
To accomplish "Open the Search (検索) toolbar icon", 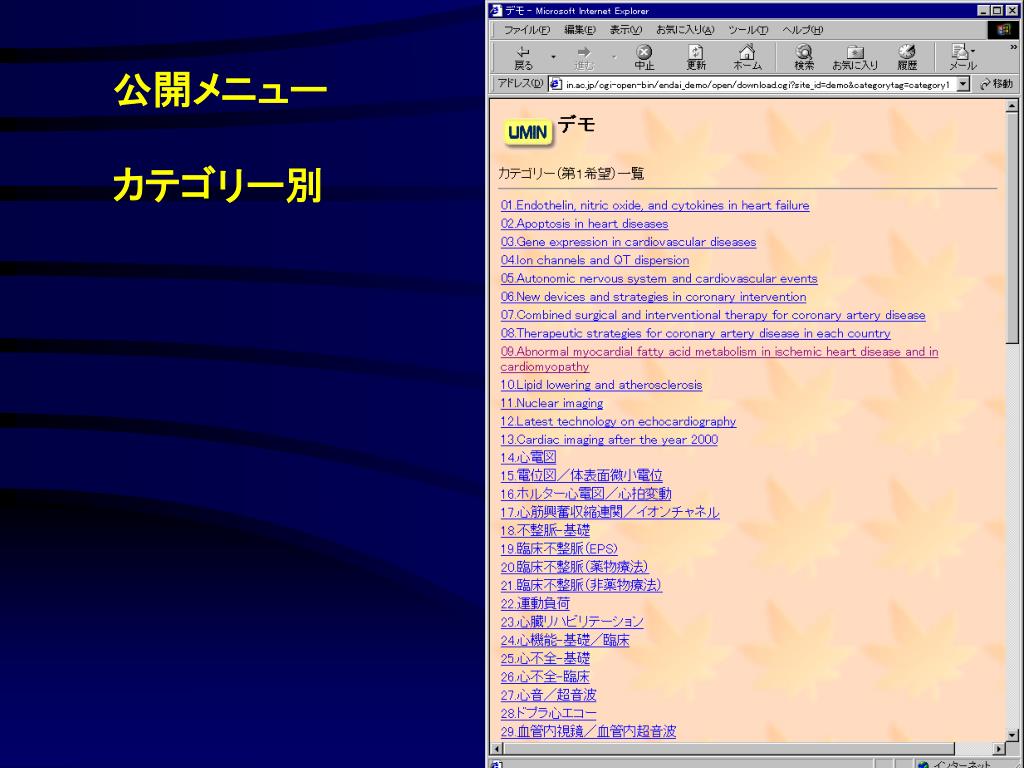I will pyautogui.click(x=804, y=57).
